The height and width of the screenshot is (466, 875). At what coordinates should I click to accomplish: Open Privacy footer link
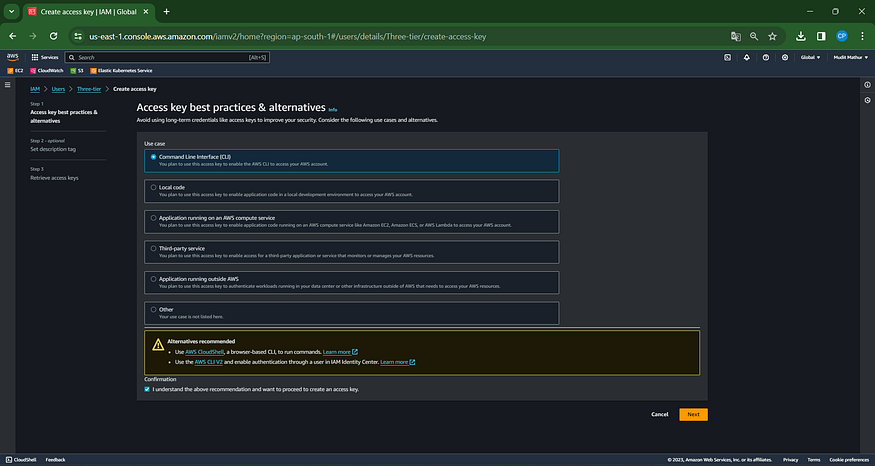(790, 460)
